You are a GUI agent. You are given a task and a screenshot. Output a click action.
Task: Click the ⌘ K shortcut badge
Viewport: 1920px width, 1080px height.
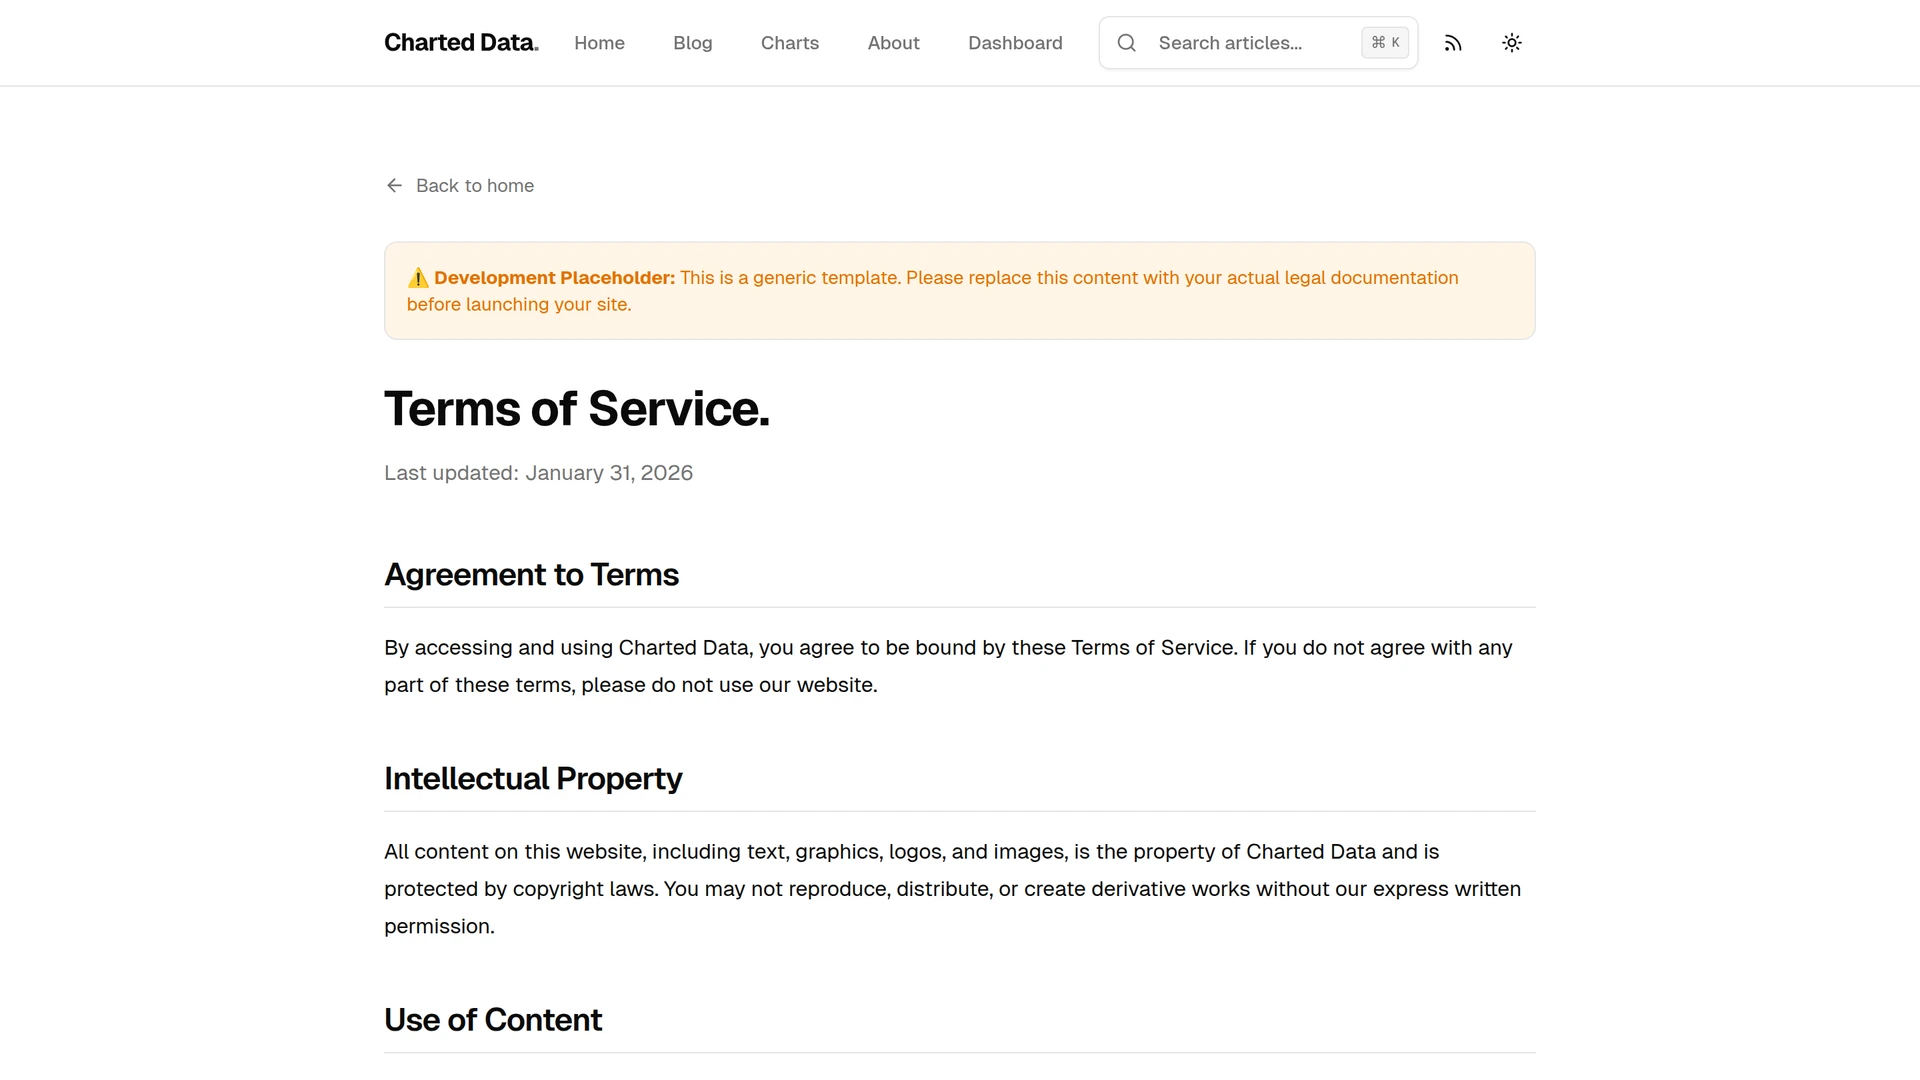pos(1385,43)
